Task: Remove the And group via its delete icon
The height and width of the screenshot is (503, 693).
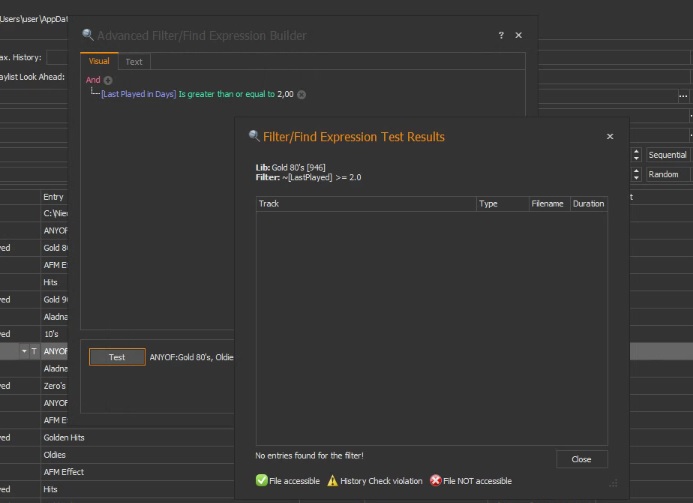Action: (108, 80)
